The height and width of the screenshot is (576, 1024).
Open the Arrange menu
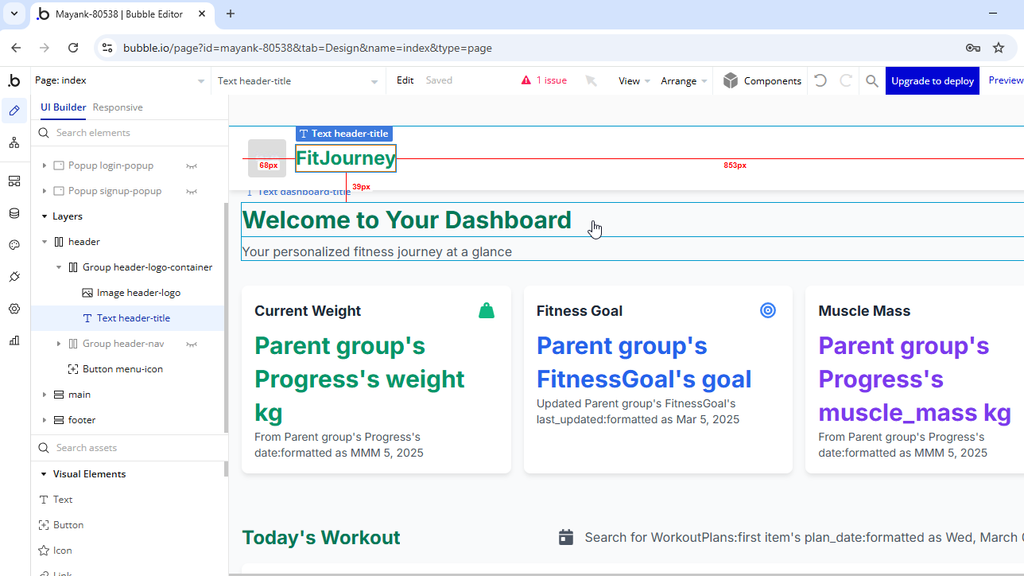pos(684,81)
